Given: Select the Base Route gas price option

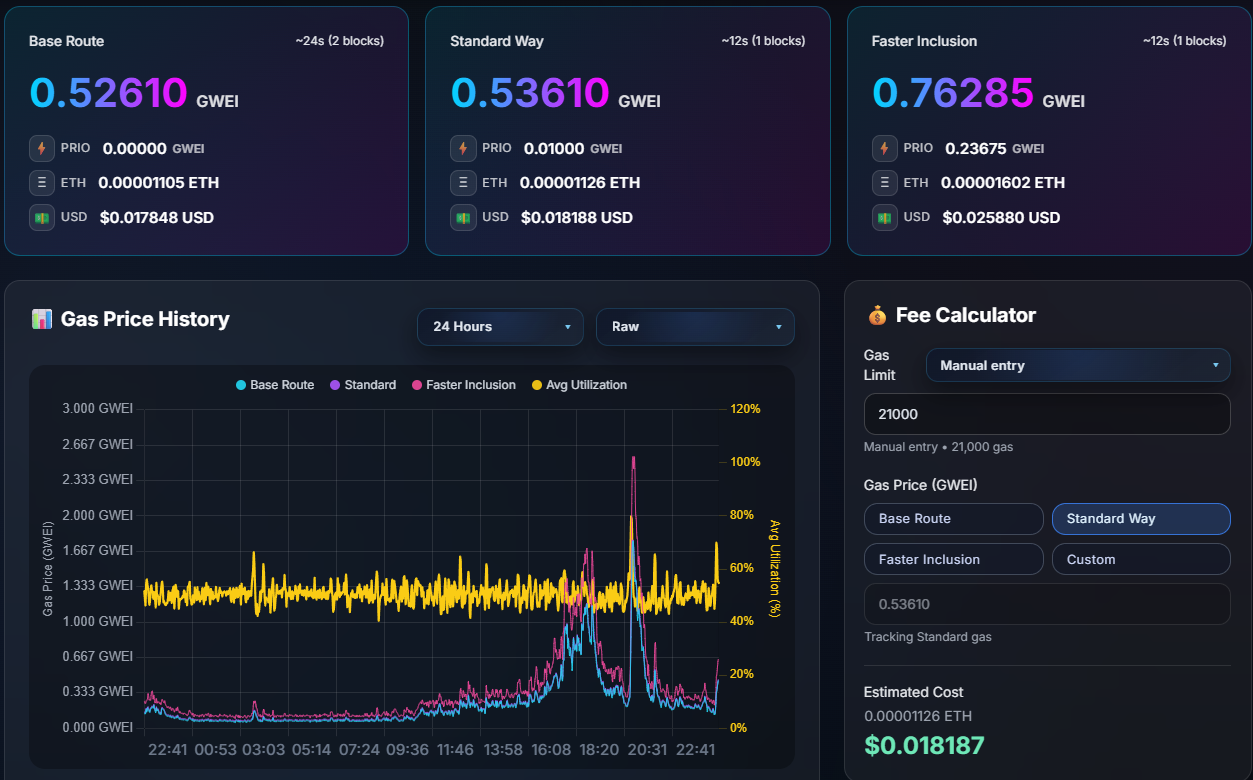Looking at the screenshot, I should (954, 519).
